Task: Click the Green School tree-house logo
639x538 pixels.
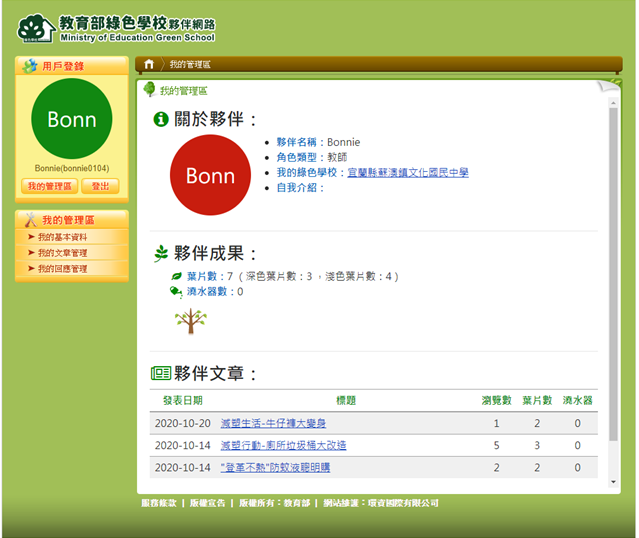Action: click(x=37, y=28)
